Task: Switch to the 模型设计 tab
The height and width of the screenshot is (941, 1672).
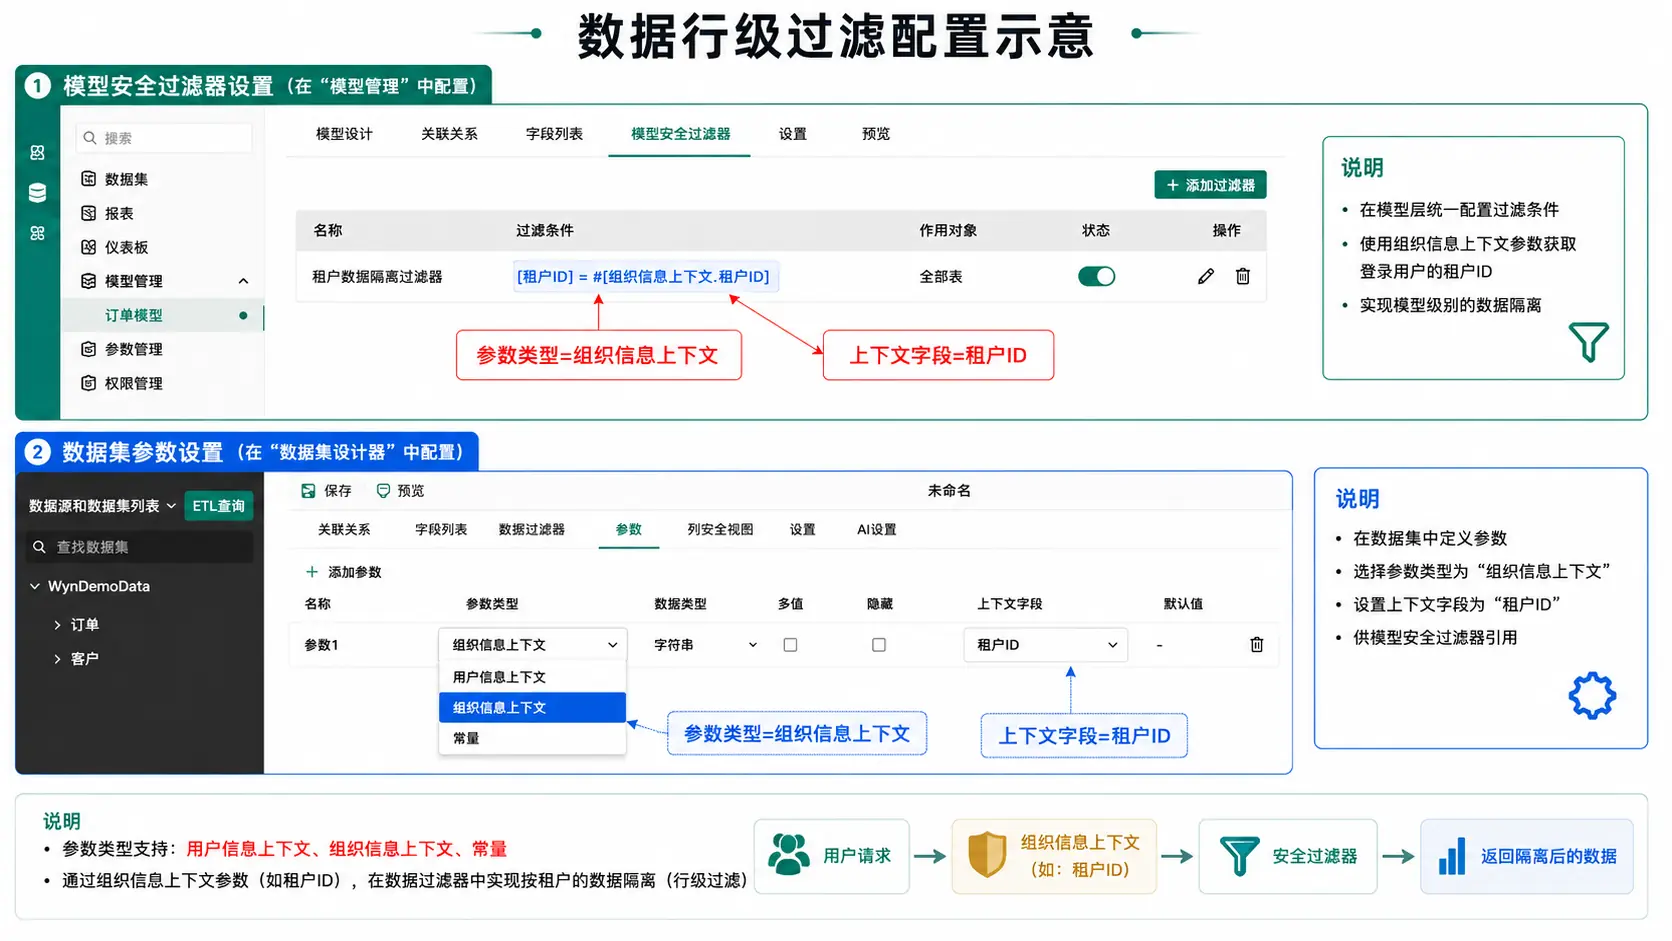Action: 344,134
